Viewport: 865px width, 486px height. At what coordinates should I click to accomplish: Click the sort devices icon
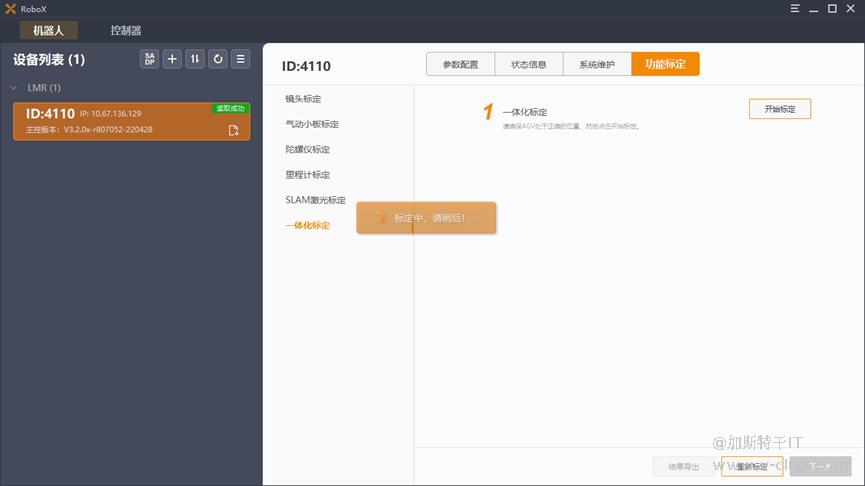[195, 59]
